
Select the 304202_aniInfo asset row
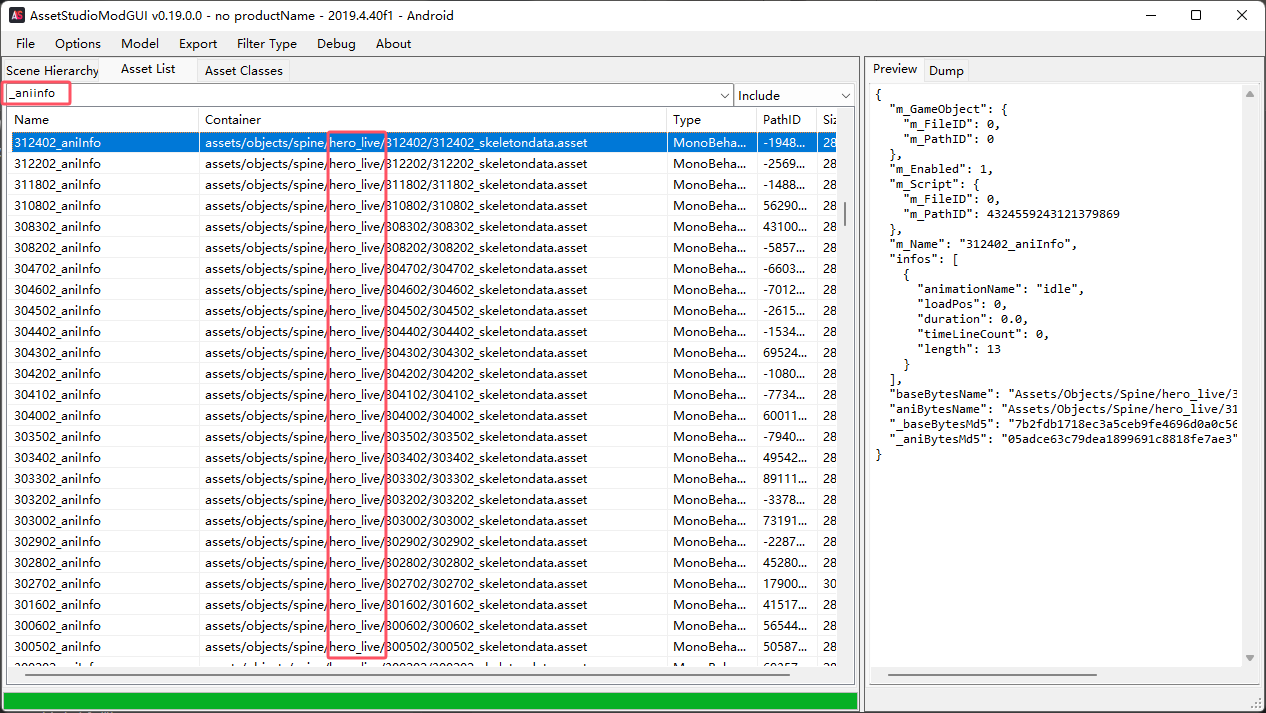tap(423, 373)
